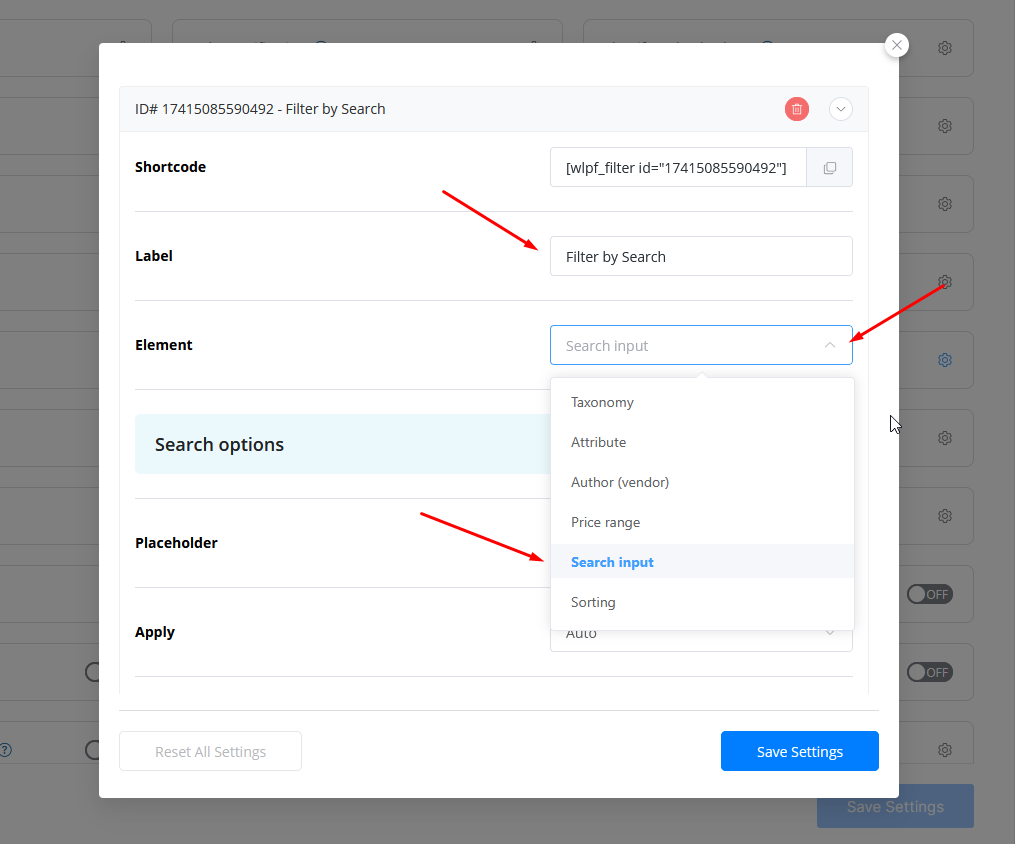
Task: Close the filter settings modal
Action: (x=897, y=45)
